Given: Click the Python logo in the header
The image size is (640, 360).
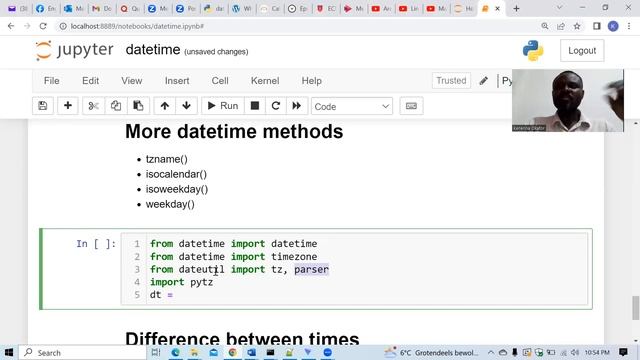Looking at the screenshot, I should click(x=533, y=51).
